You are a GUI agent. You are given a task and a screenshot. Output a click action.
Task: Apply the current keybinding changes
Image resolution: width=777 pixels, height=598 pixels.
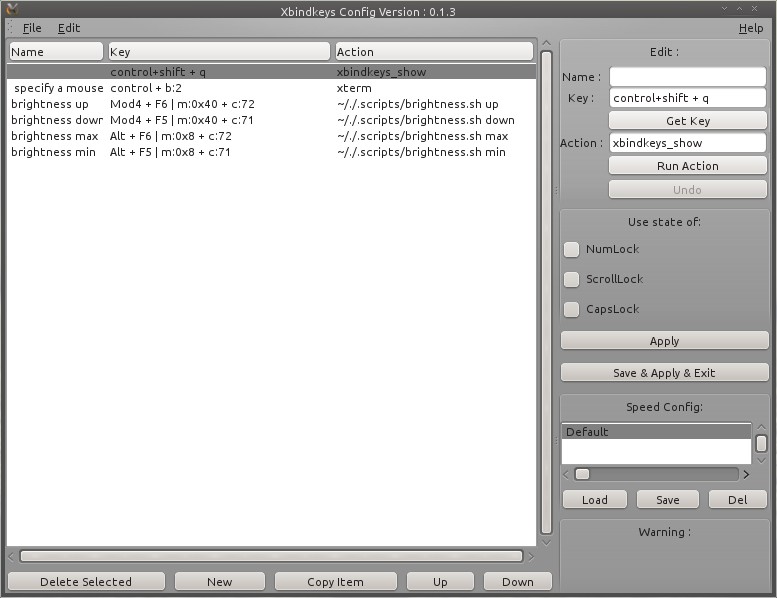(665, 341)
